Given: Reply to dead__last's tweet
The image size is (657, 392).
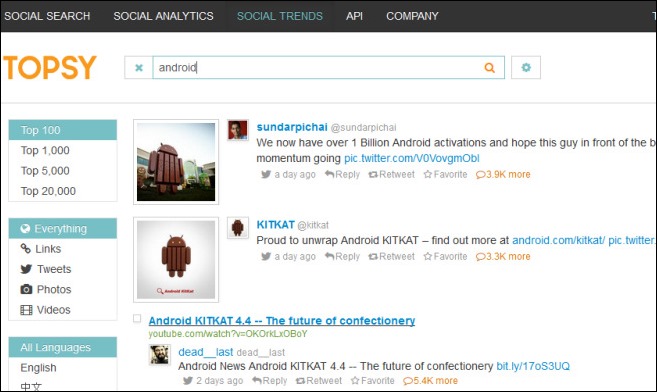Looking at the screenshot, I should coord(269,381).
